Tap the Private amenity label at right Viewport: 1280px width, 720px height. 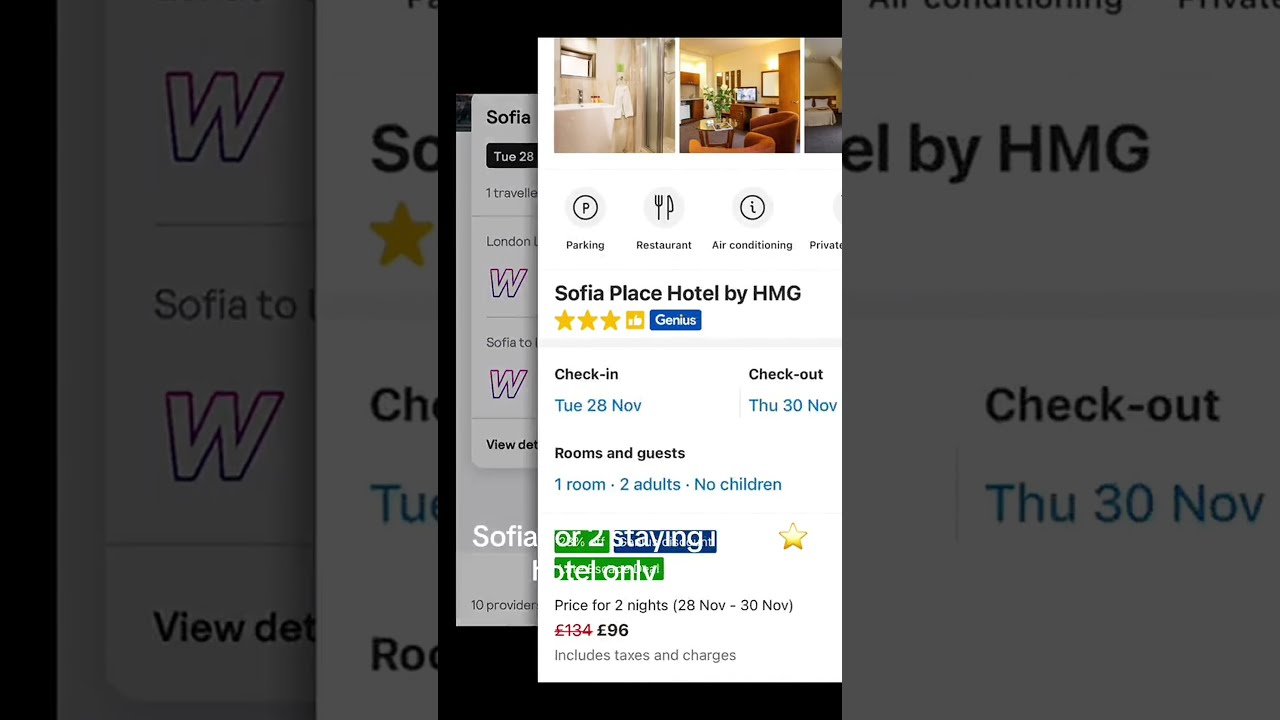click(x=825, y=245)
